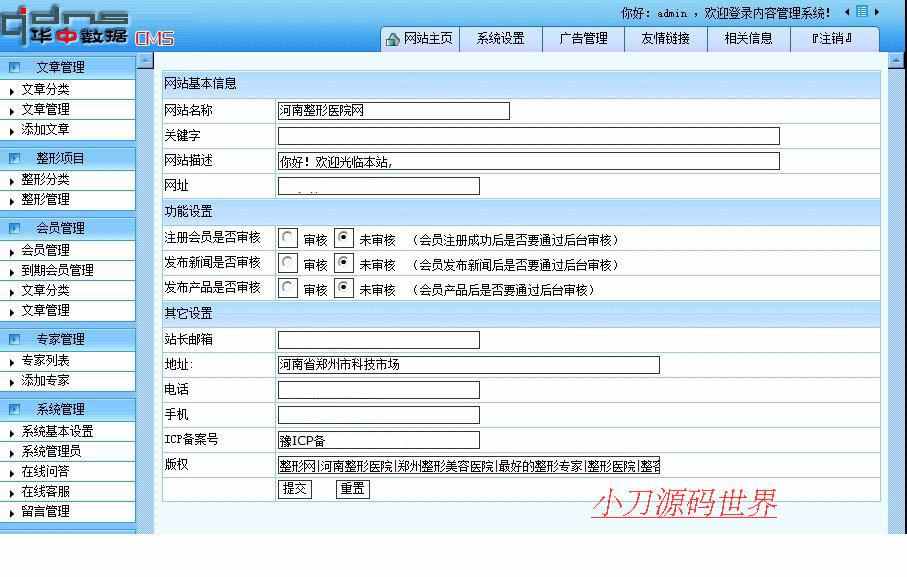Click the 专家管理 section header icon
The width and height of the screenshot is (907, 577).
[14, 339]
